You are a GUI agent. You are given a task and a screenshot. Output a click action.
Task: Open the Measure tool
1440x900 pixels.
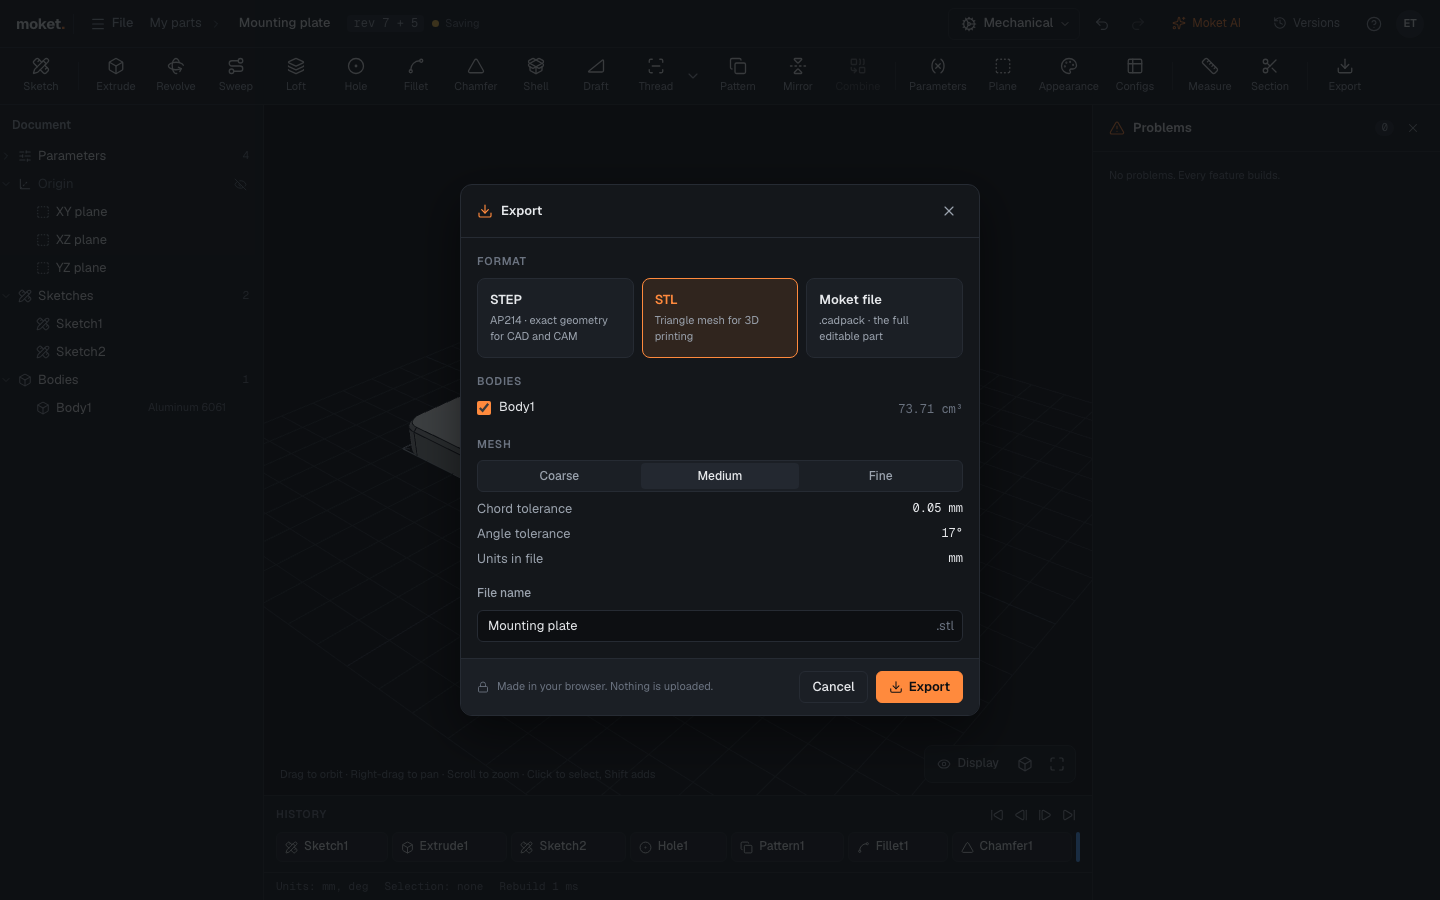tap(1210, 74)
